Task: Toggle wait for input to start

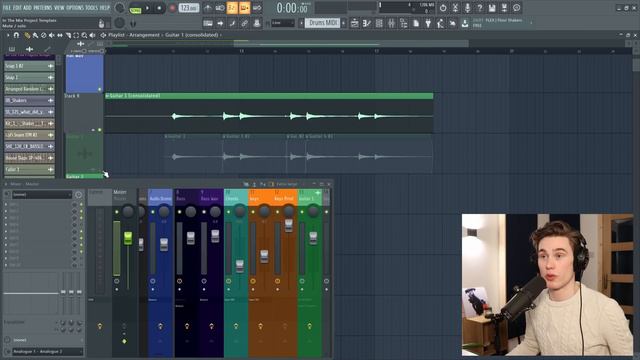Action: coord(220,8)
